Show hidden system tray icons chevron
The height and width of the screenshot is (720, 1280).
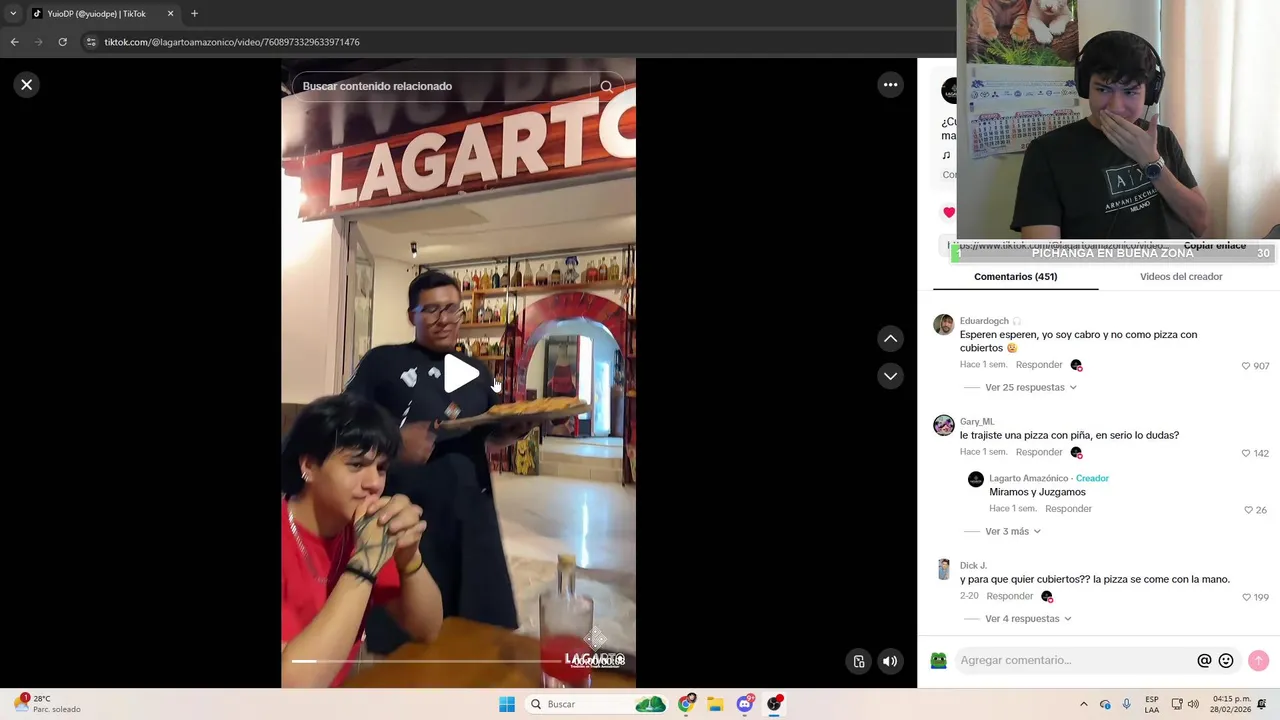point(1083,704)
